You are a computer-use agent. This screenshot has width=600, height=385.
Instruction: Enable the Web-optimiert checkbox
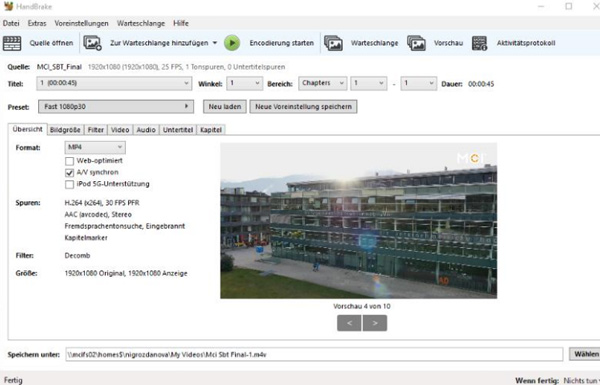point(69,161)
